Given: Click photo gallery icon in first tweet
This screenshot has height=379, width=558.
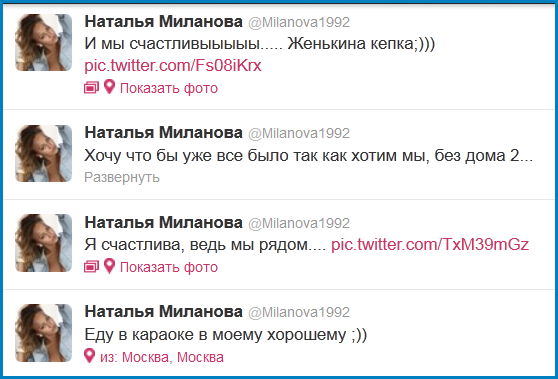Looking at the screenshot, I should coord(91,88).
